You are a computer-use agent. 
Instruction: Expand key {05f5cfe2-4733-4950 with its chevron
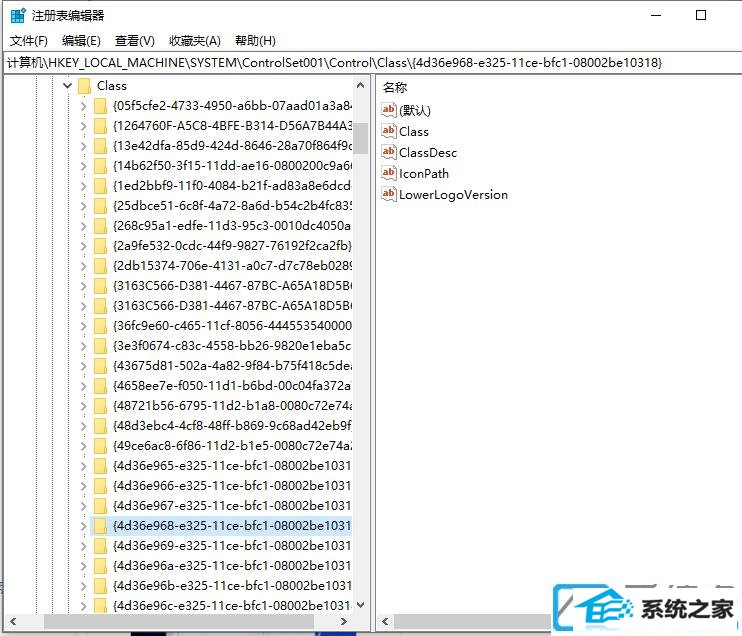(x=84, y=106)
